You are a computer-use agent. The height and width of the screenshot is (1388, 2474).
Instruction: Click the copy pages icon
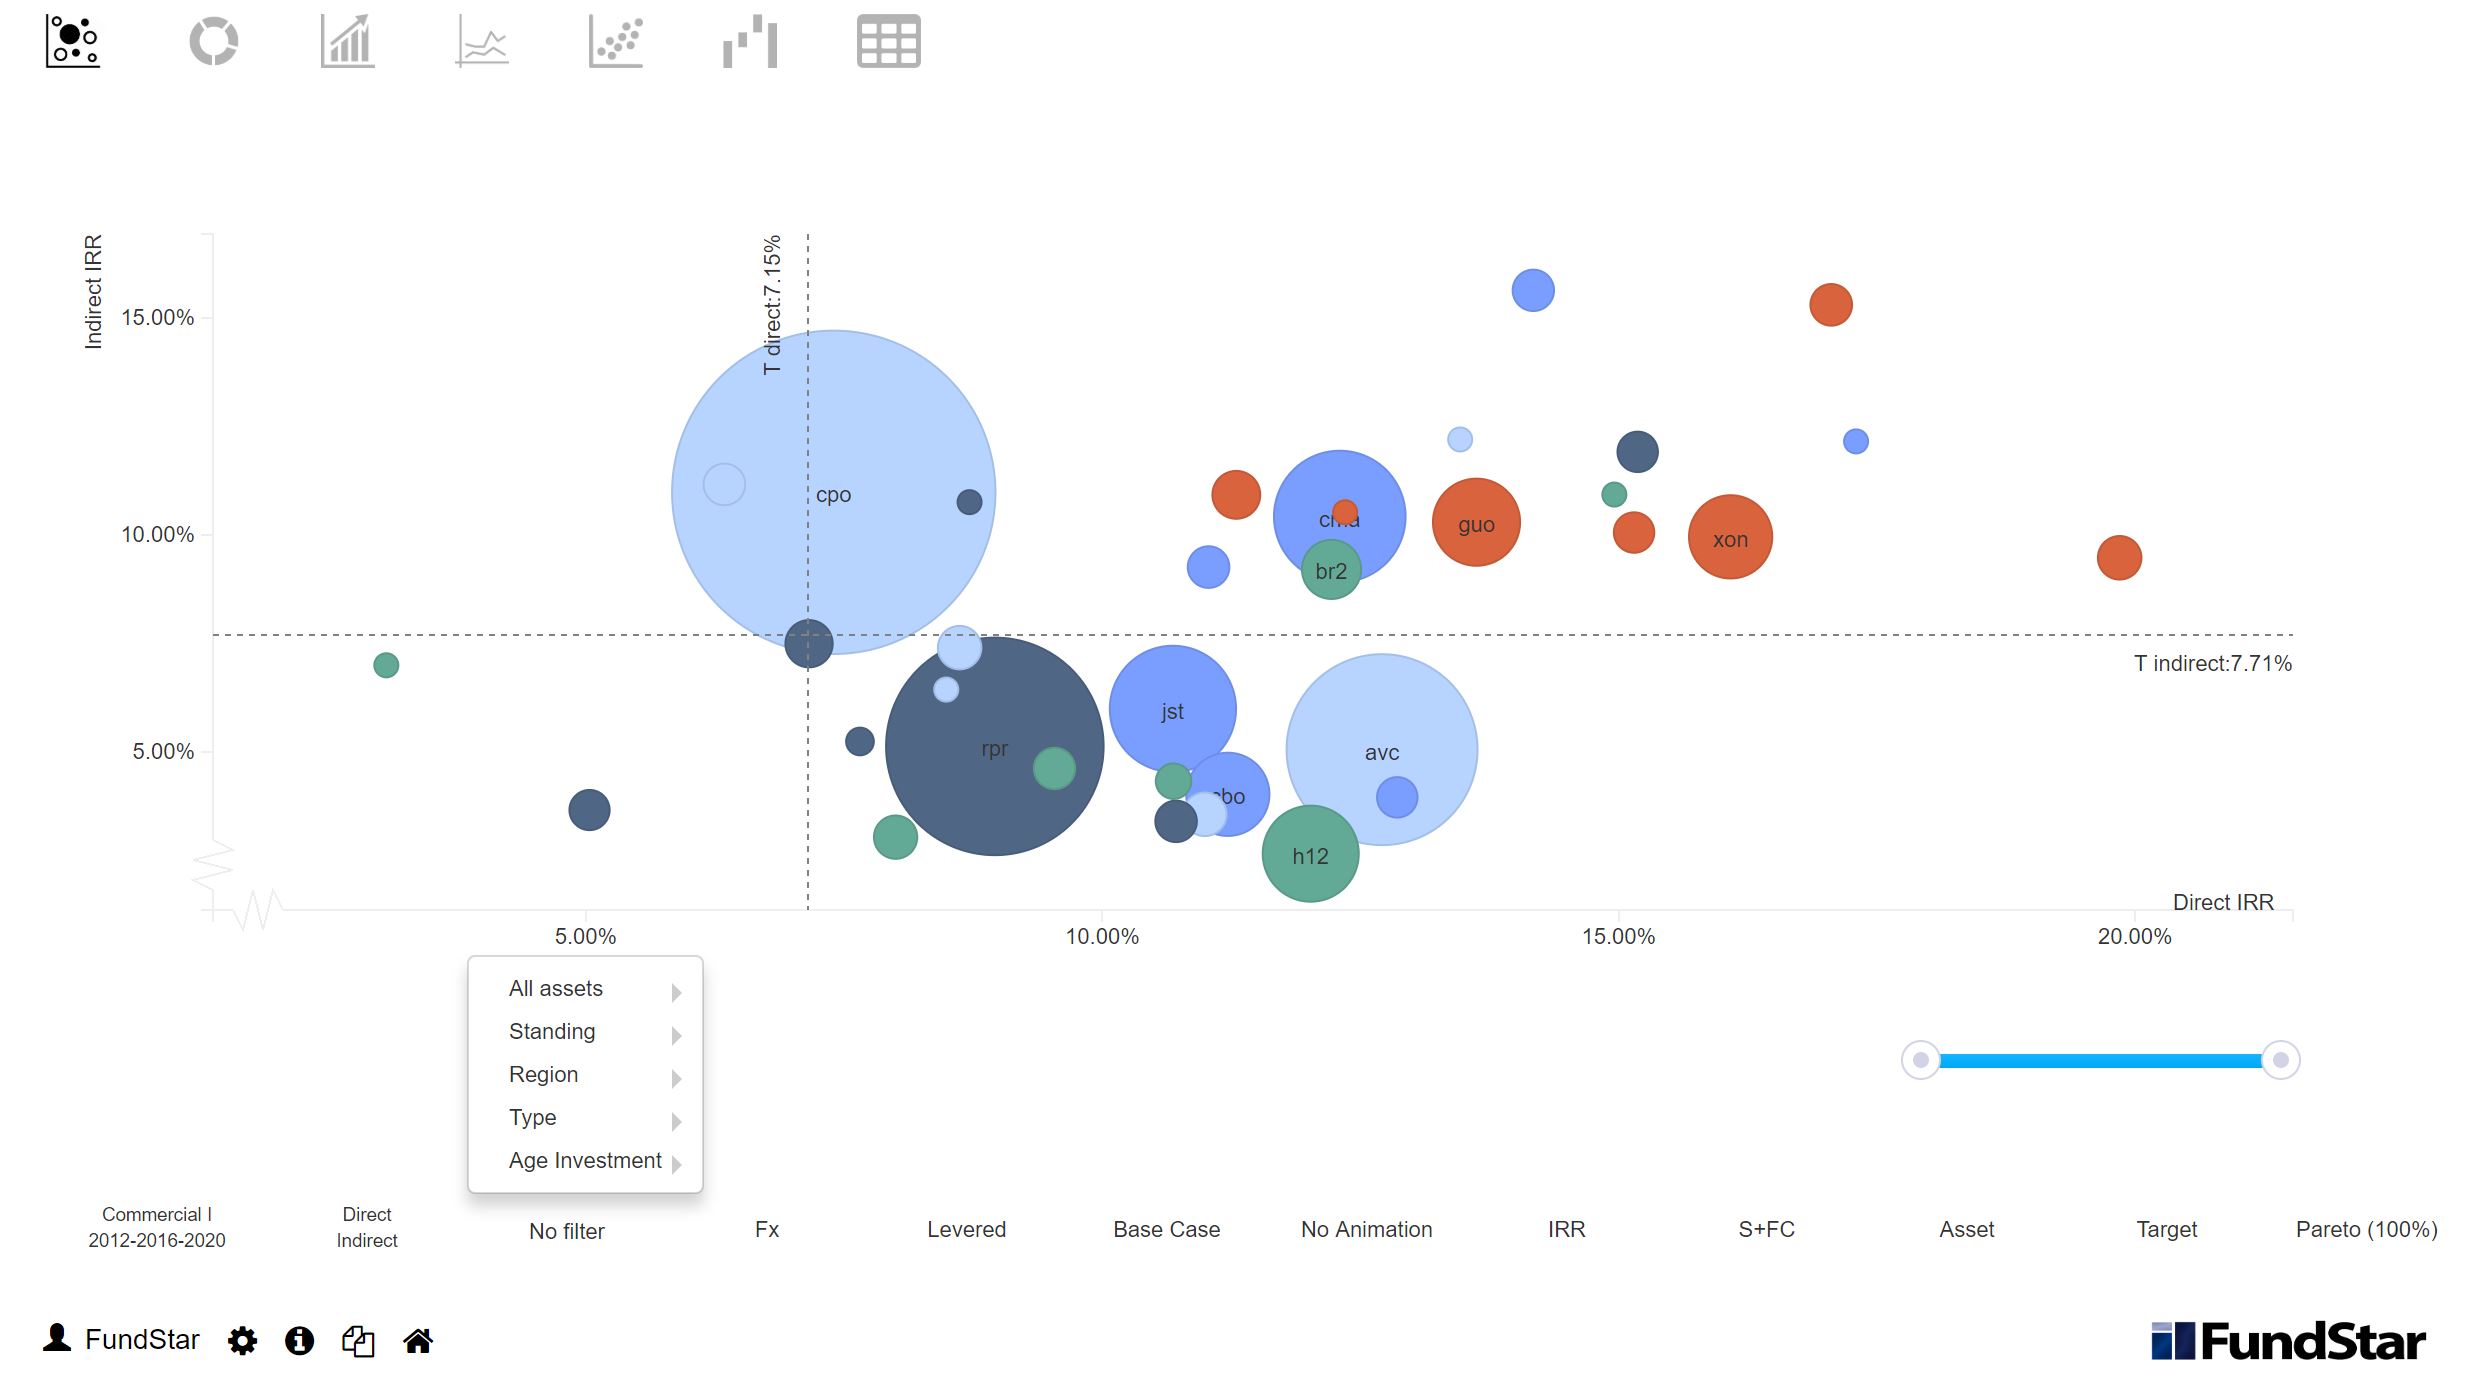[x=358, y=1341]
